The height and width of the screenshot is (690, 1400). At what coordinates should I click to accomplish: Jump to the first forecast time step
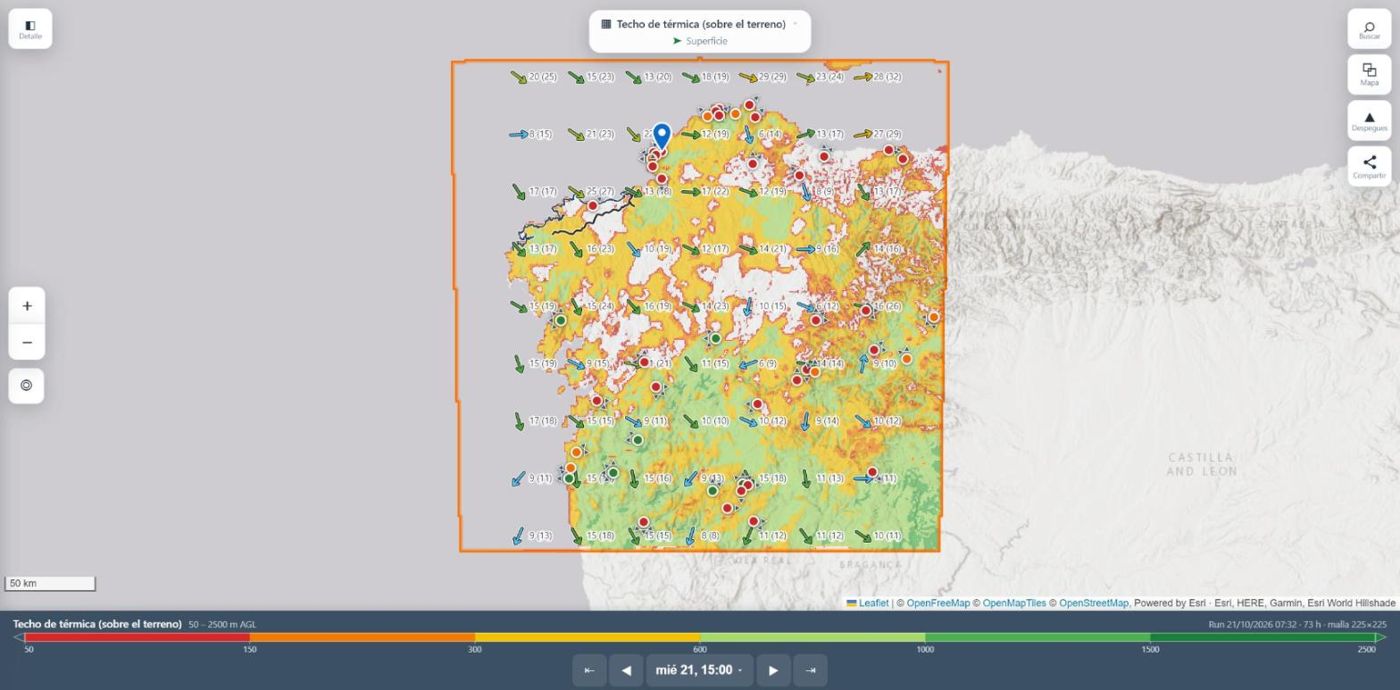pyautogui.click(x=589, y=670)
